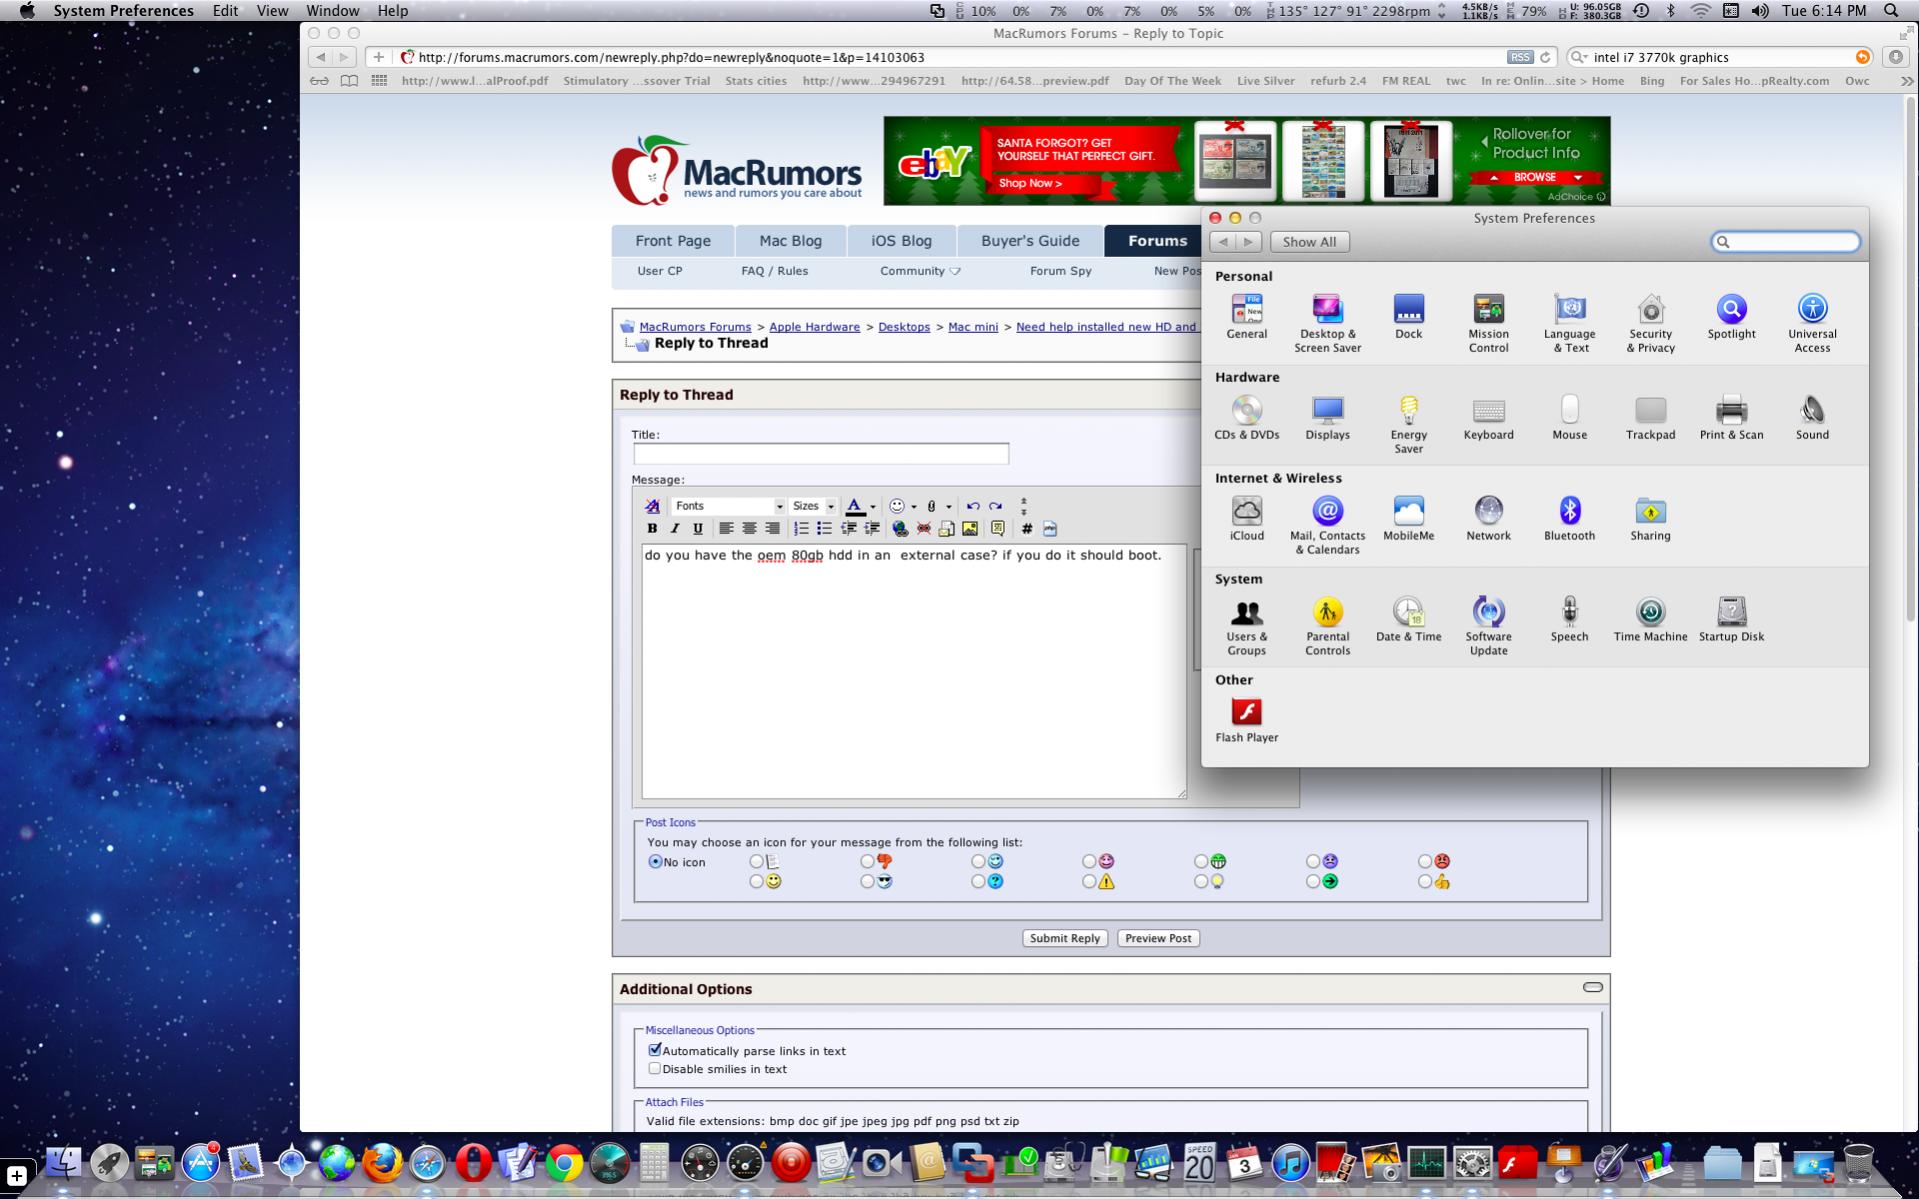The height and width of the screenshot is (1199, 1919).
Task: Choose the warning triangle post icon
Action: point(1089,881)
